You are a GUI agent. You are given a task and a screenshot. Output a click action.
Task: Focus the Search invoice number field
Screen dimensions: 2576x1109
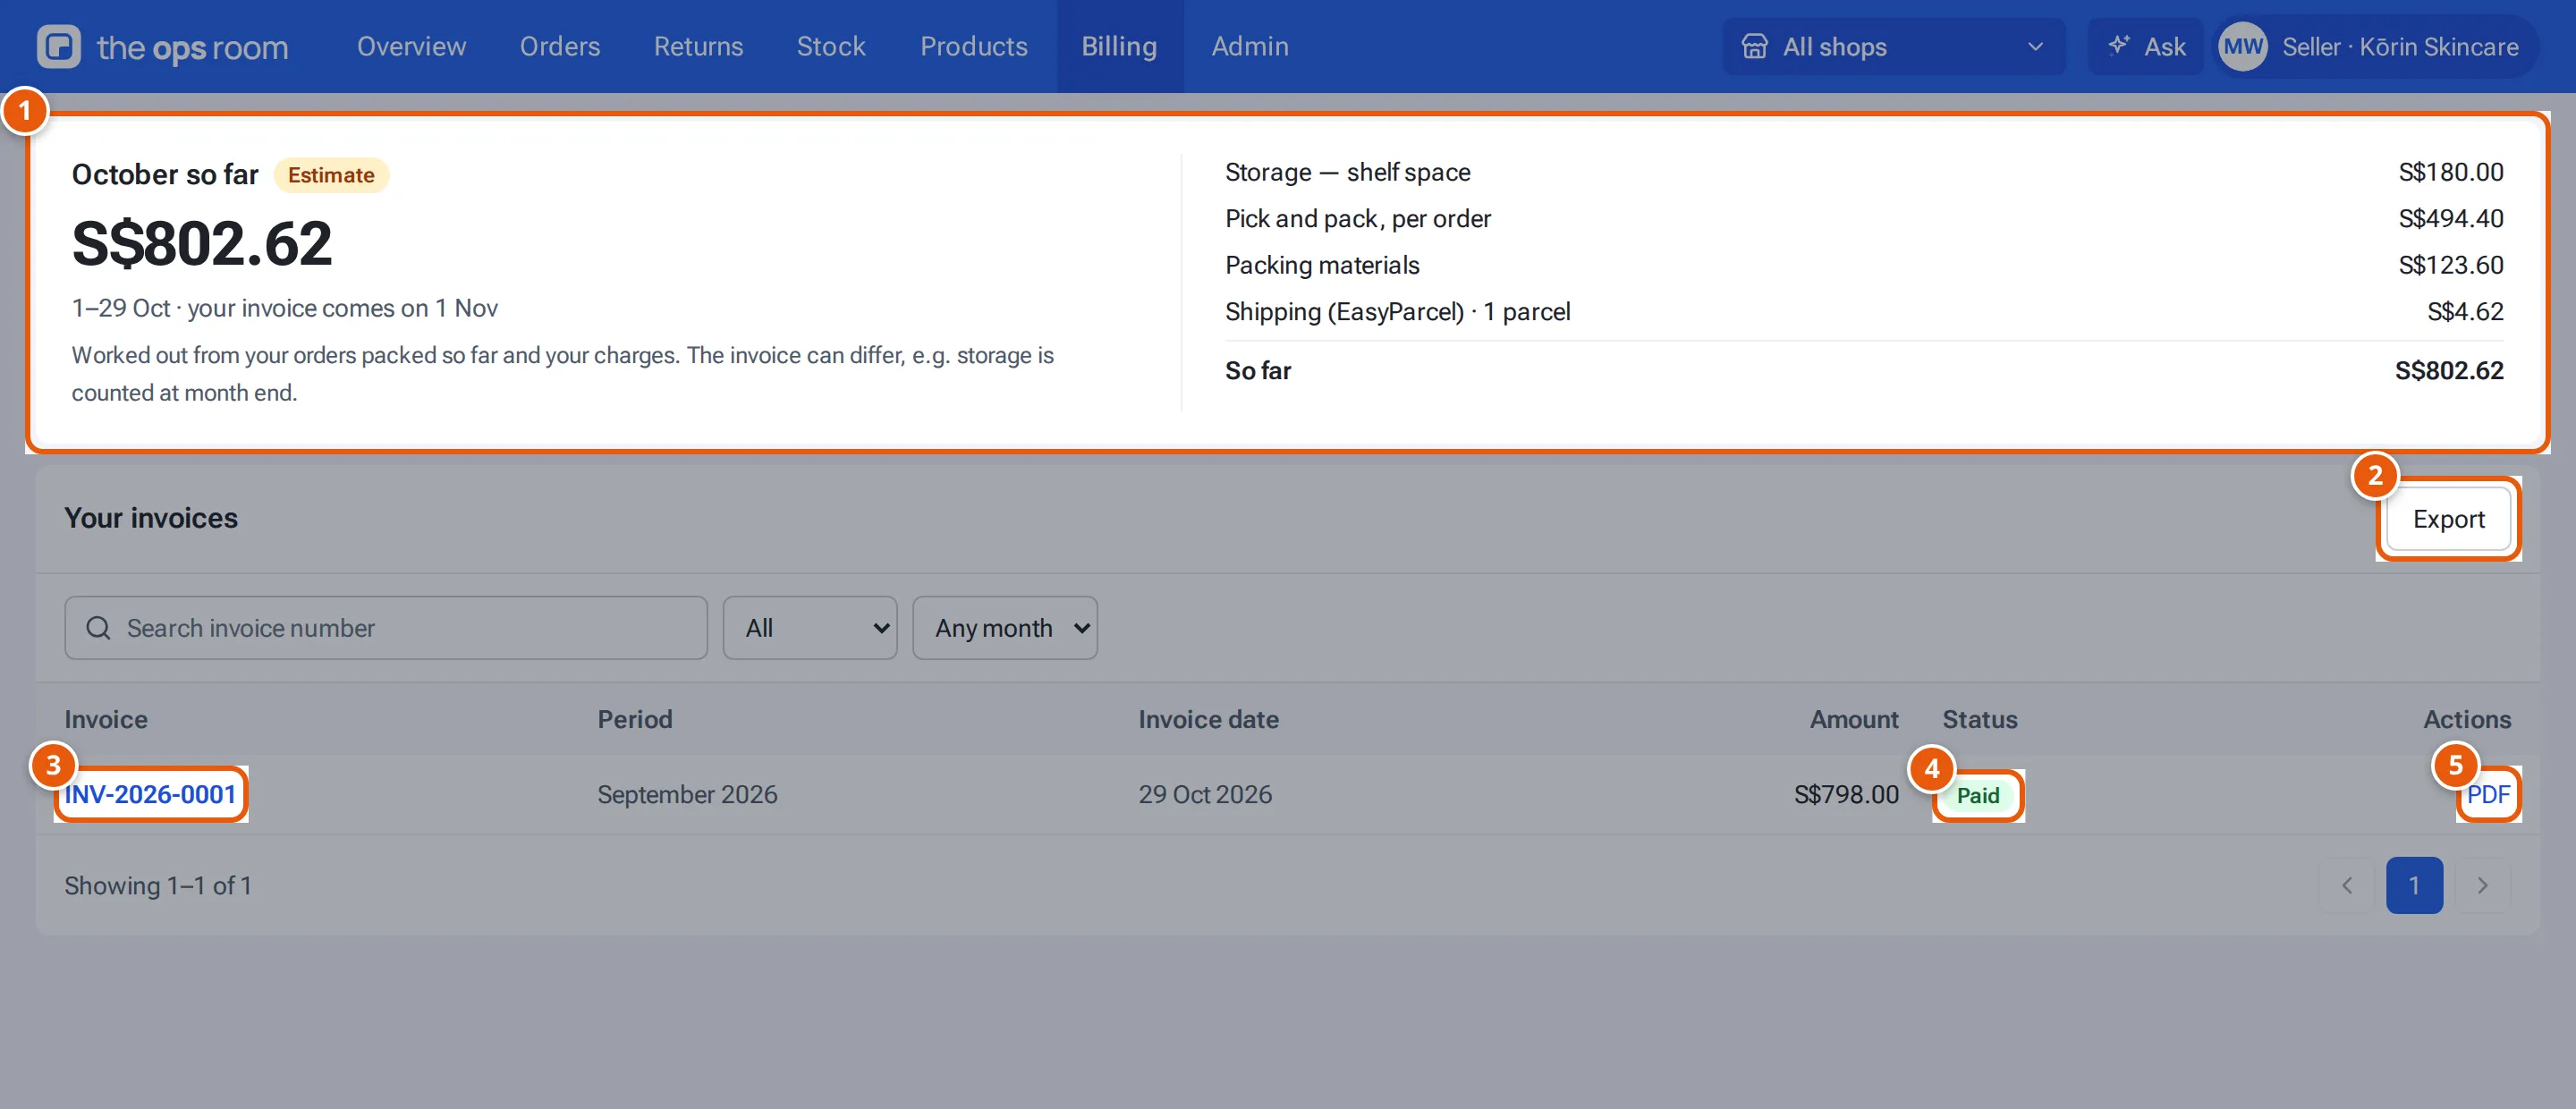click(386, 628)
